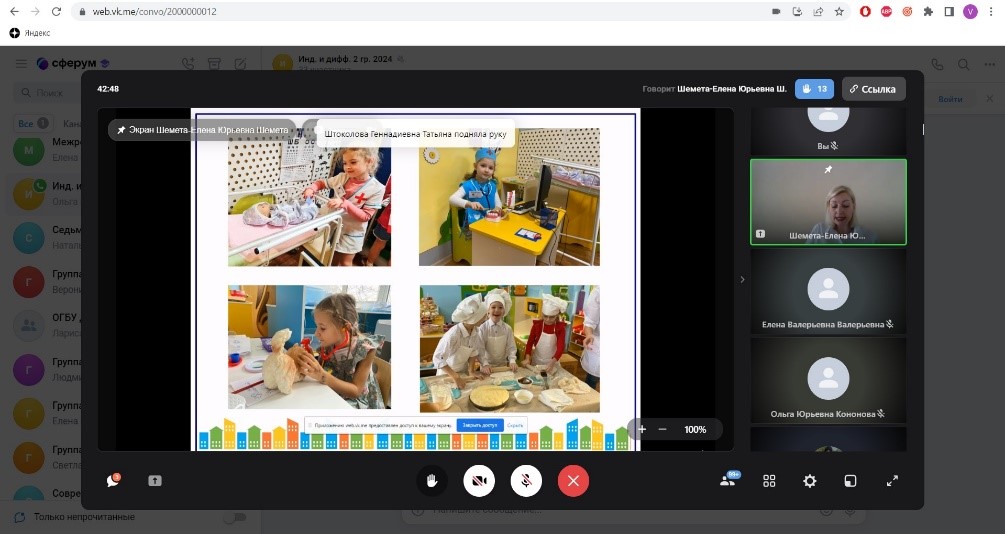Raise hand in the call controls

click(431, 481)
